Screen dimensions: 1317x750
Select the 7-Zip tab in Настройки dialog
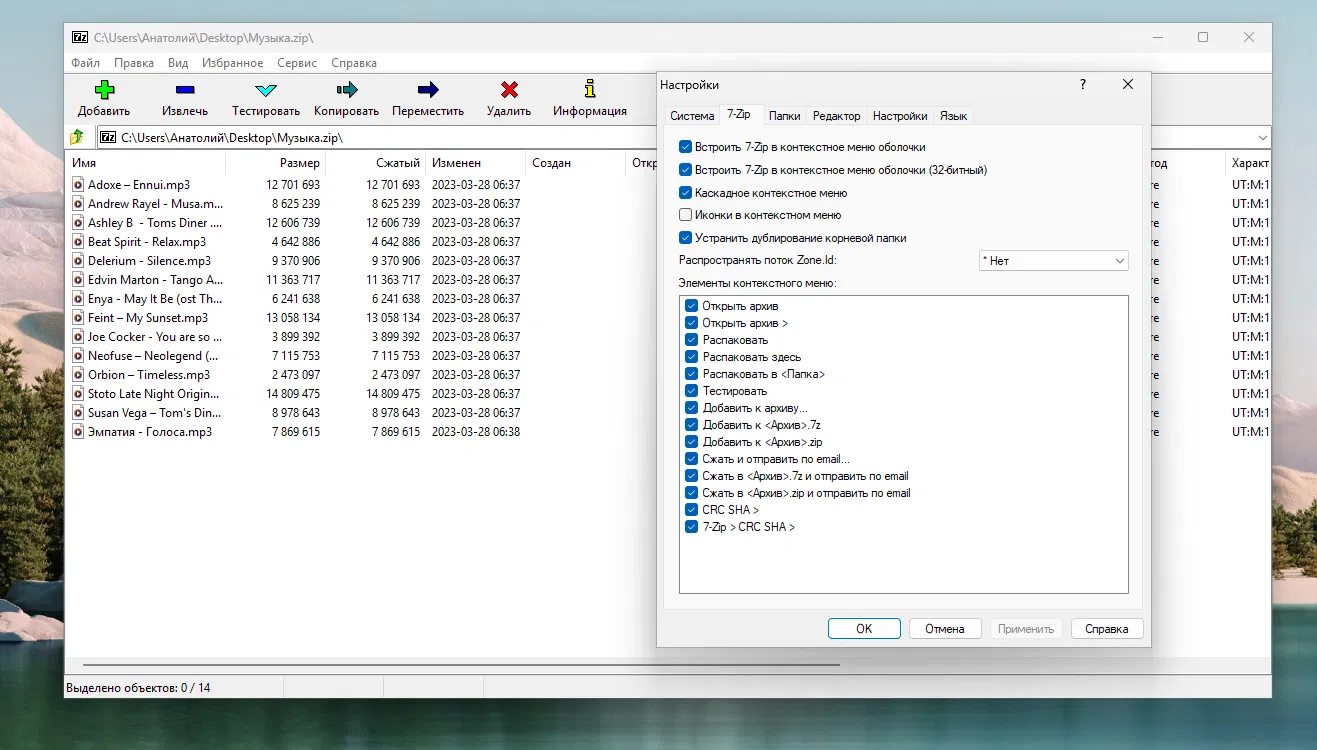(741, 115)
